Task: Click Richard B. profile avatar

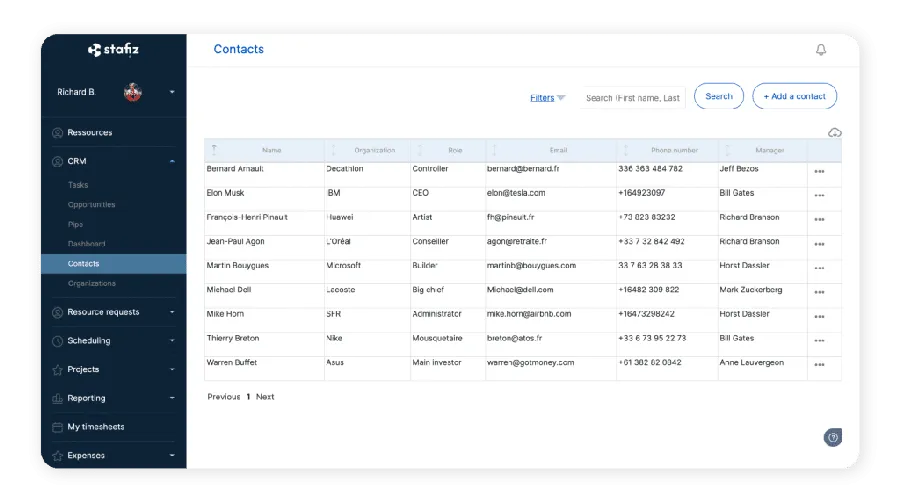Action: point(132,93)
